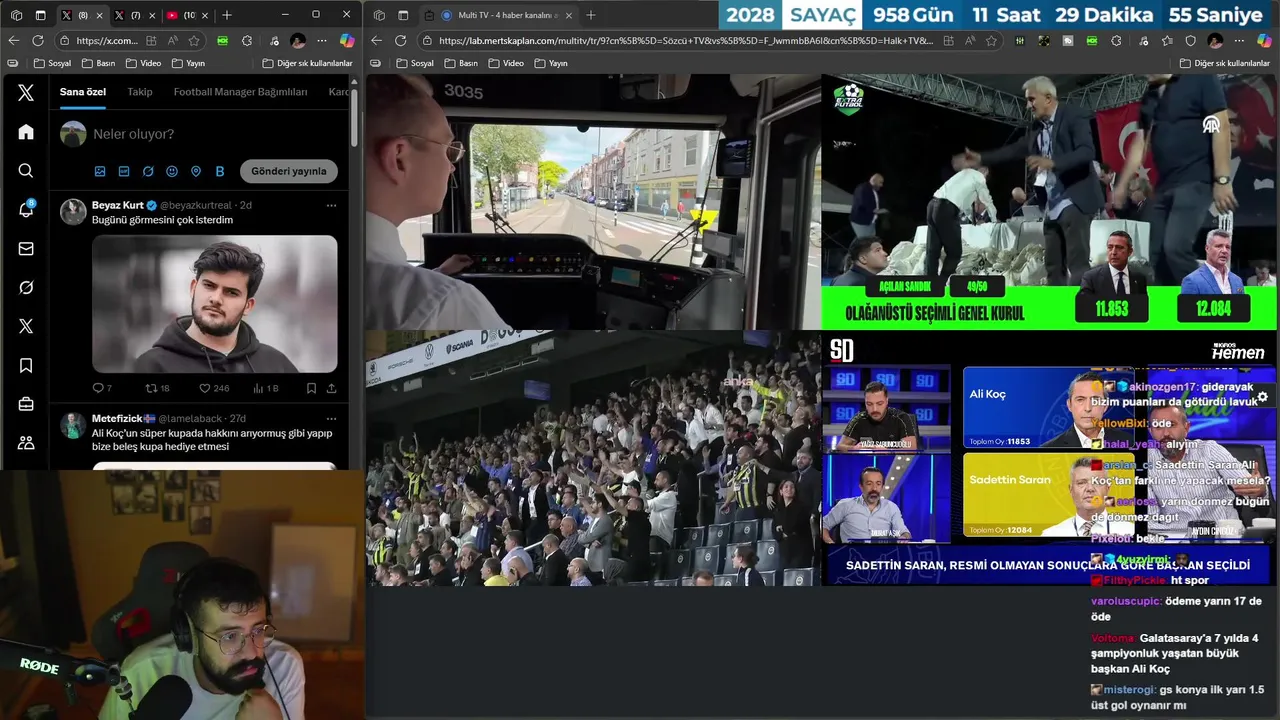Click varoluscupic username in chat

pyautogui.click(x=1126, y=601)
